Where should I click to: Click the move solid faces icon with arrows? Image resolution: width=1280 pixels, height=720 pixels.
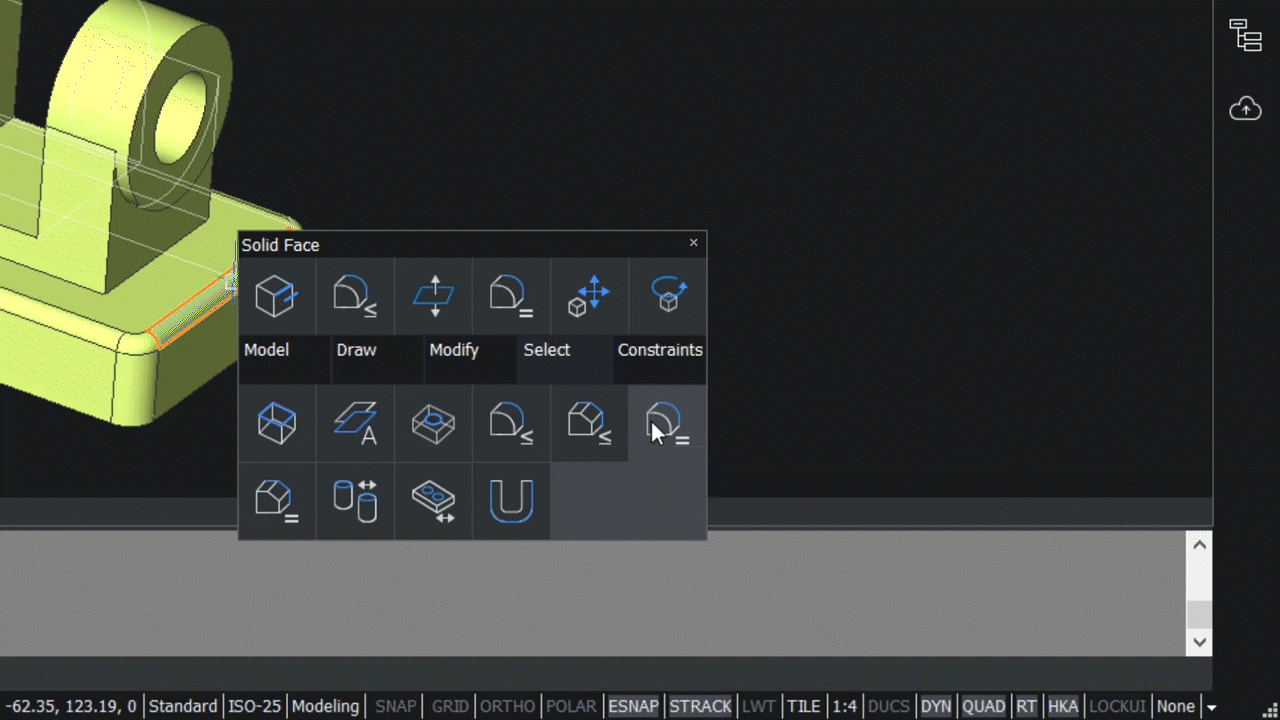click(x=589, y=296)
